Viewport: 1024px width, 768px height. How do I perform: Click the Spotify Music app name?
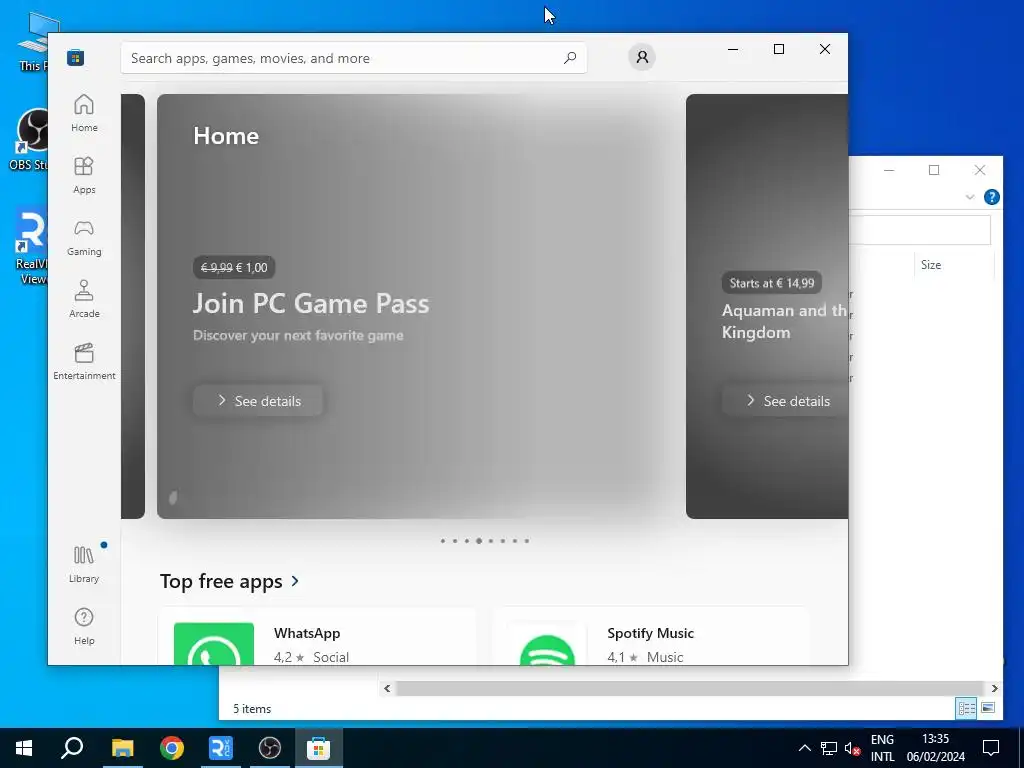point(650,633)
